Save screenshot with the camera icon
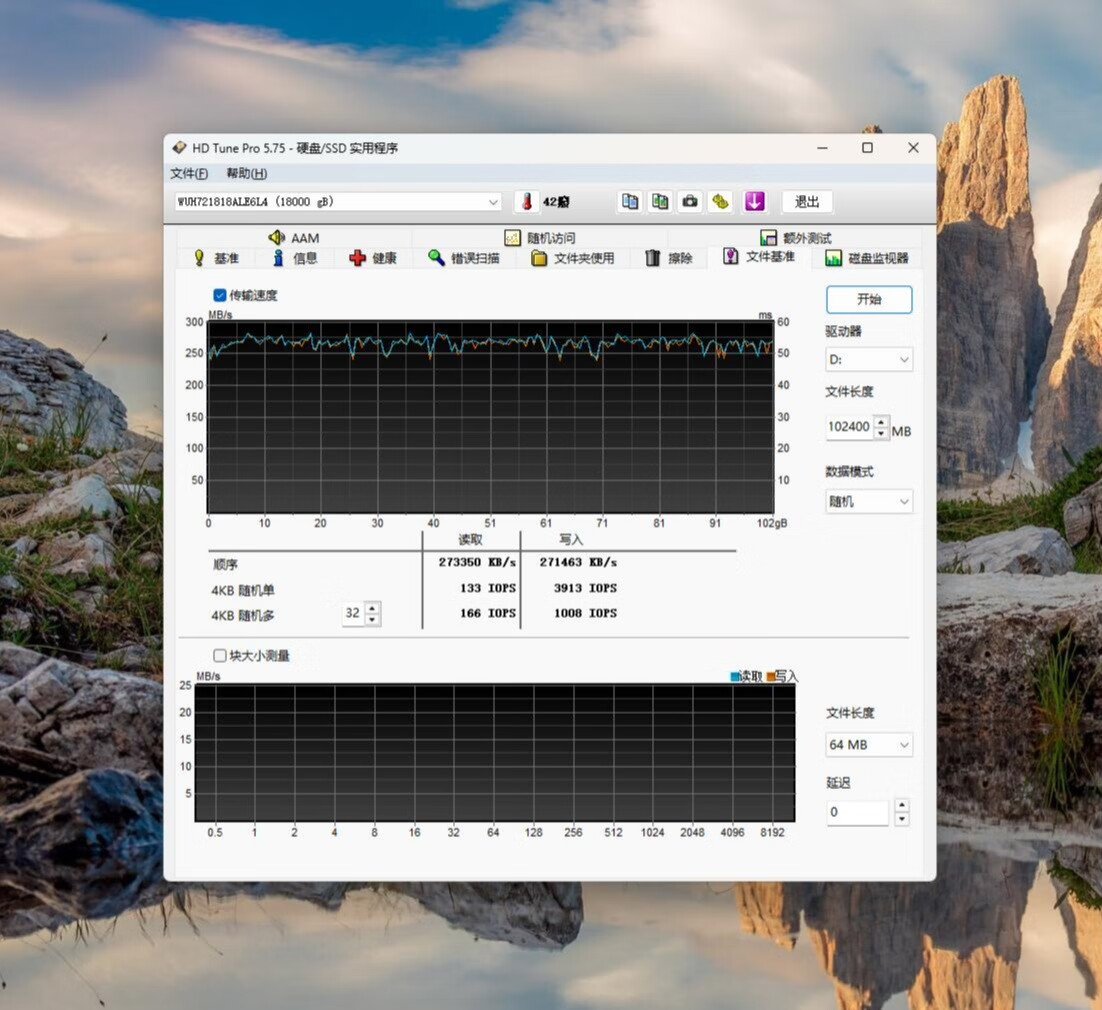 click(690, 202)
